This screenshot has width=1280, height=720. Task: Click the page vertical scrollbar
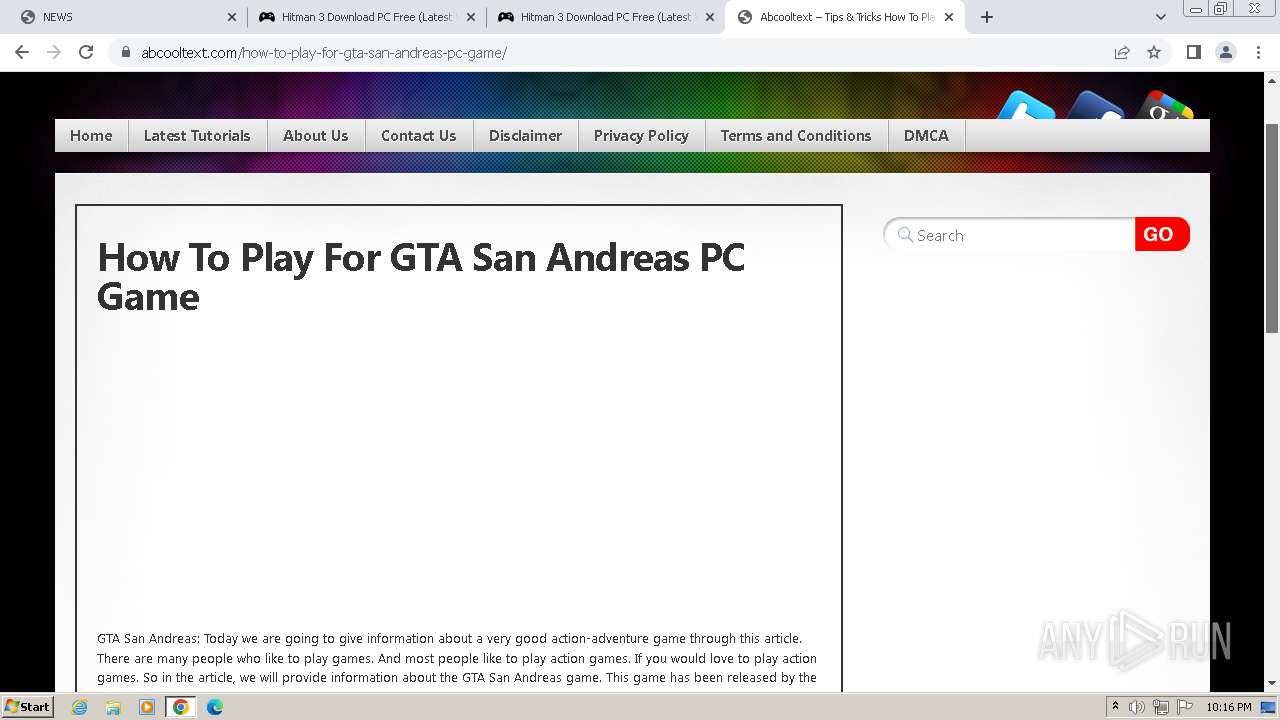coord(1272,230)
